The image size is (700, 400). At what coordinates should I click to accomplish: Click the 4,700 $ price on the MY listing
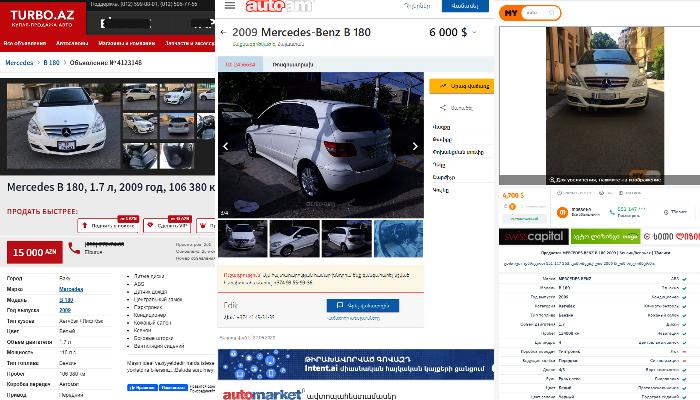point(513,195)
